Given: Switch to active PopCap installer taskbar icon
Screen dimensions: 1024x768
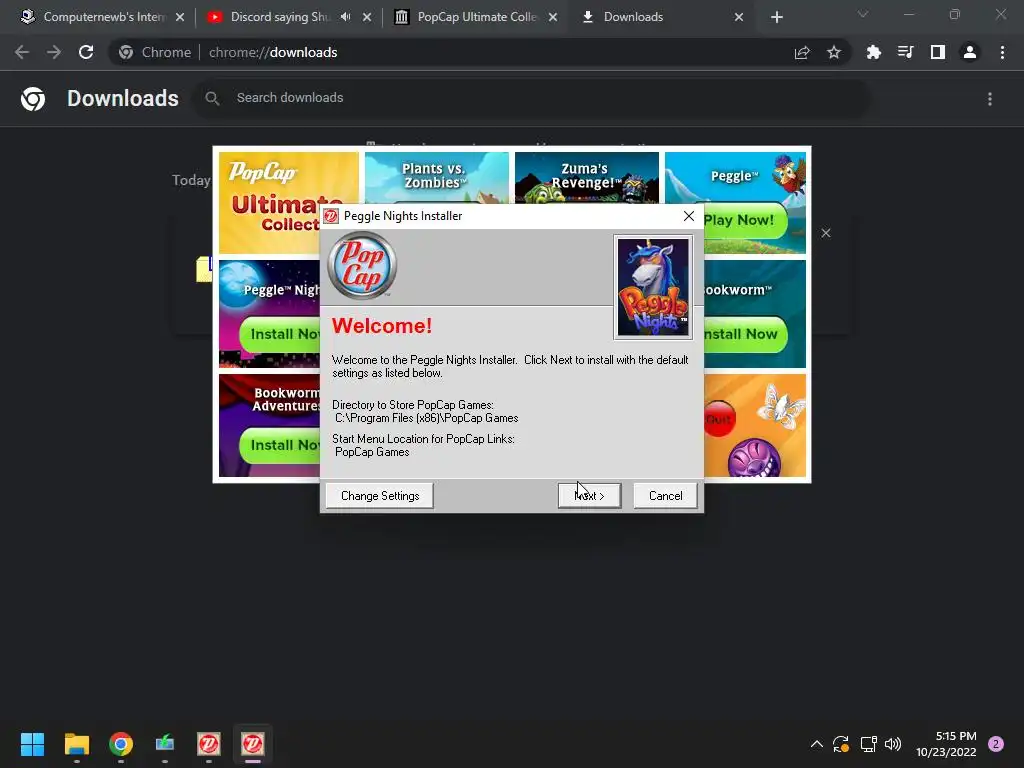Looking at the screenshot, I should click(x=253, y=743).
